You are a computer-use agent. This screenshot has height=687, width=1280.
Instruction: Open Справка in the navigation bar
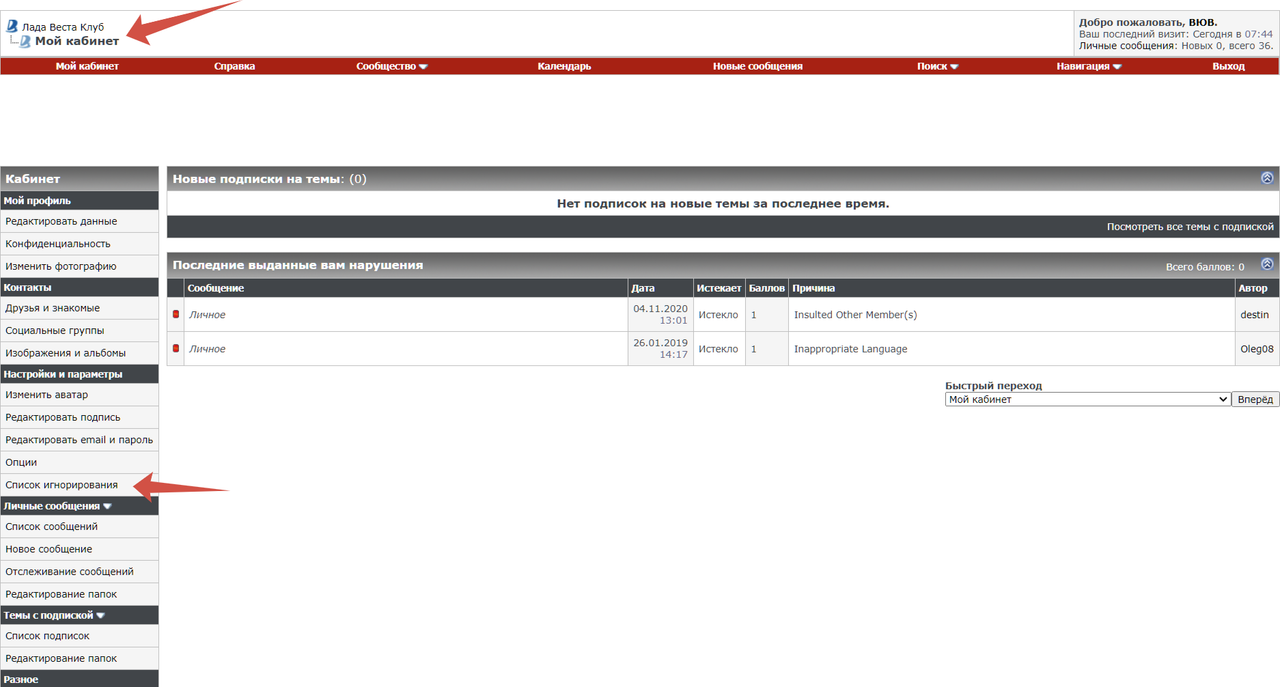[x=235, y=66]
